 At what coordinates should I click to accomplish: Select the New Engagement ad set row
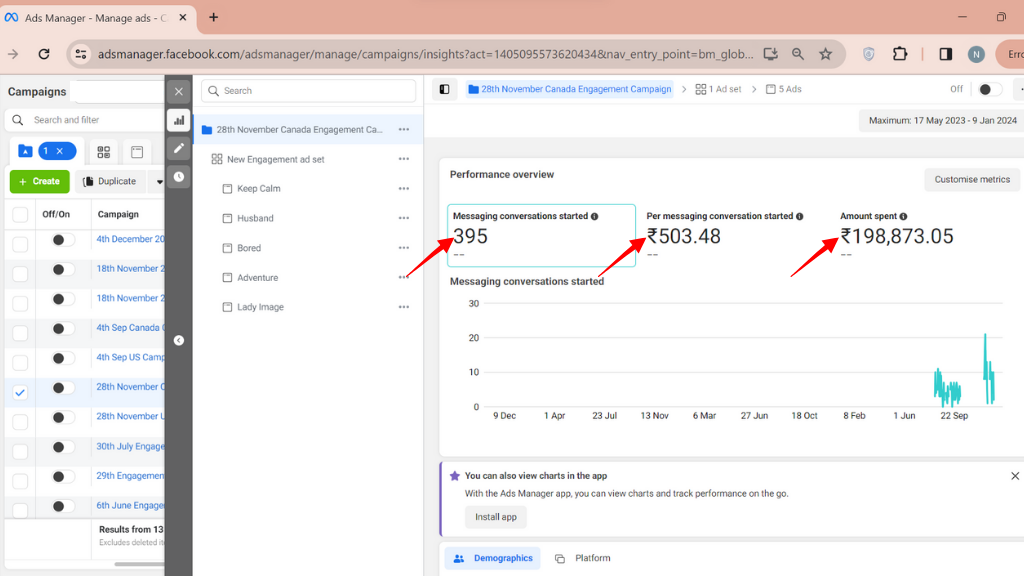click(308, 159)
